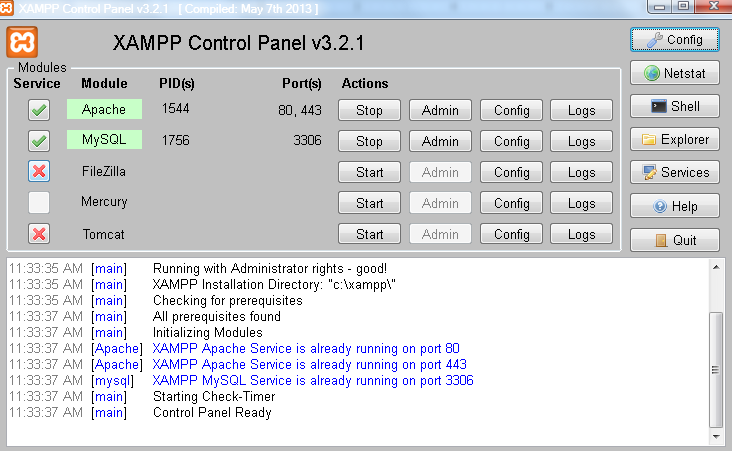Open MySQL Config menu
The image size is (732, 451).
(512, 141)
